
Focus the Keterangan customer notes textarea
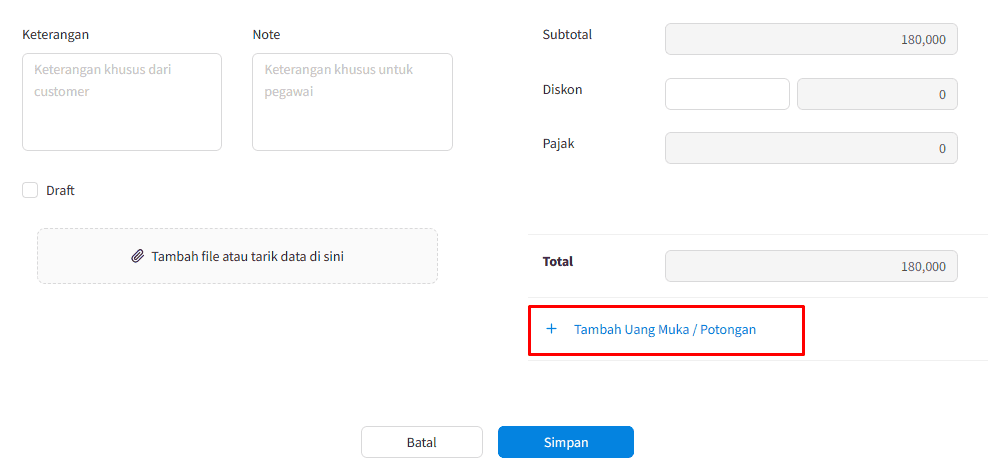(x=122, y=102)
